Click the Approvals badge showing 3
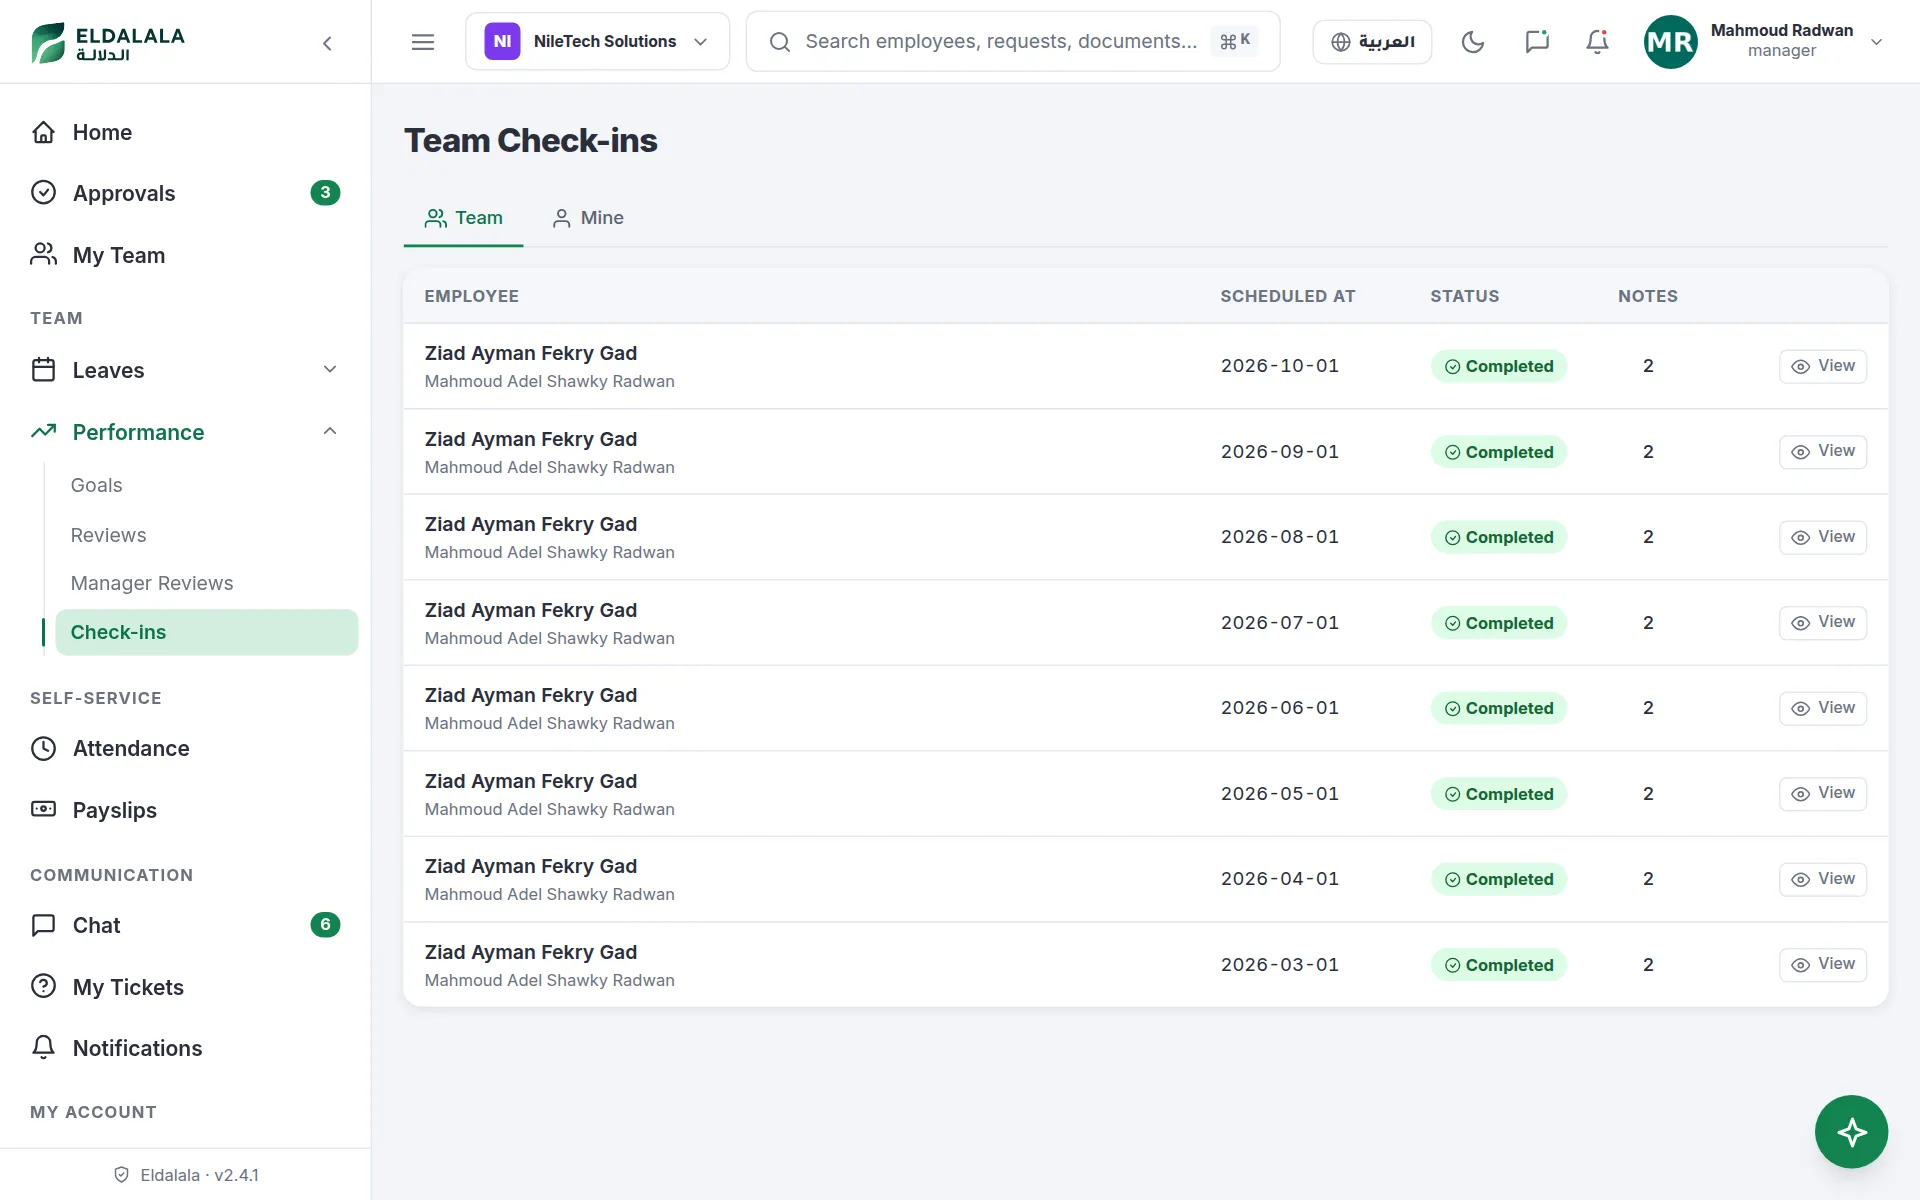Viewport: 1920px width, 1200px height. tap(325, 193)
